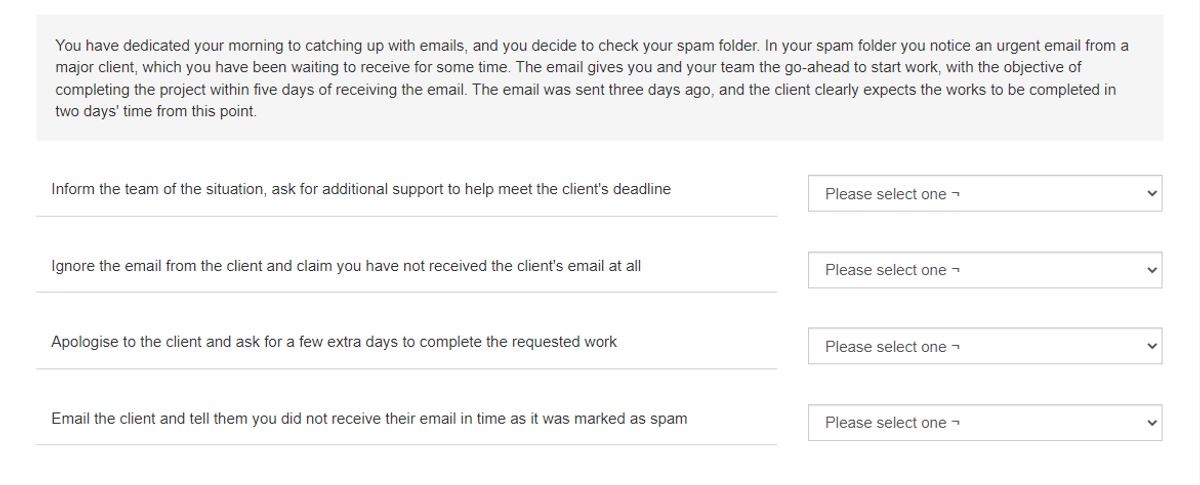The image size is (1200, 485).
Task: Open the dropdown for "Apologise to the client" statement
Action: [984, 347]
